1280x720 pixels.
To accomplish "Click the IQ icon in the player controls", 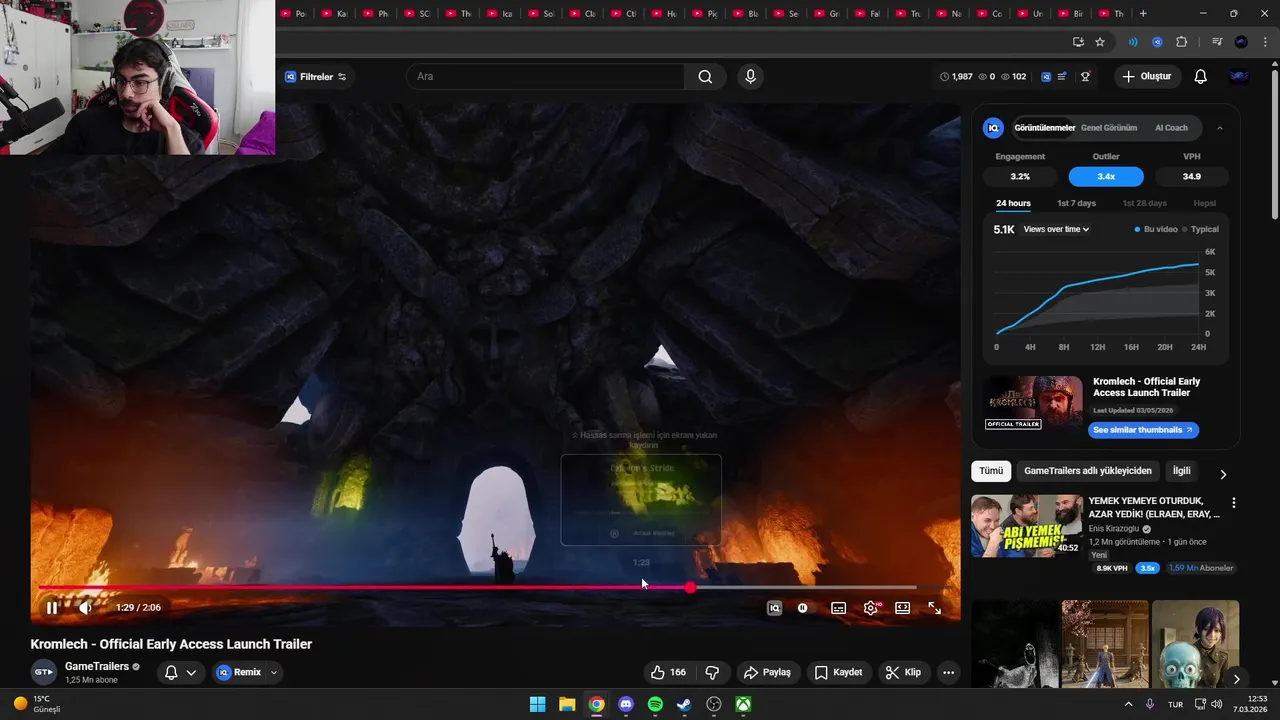I will pyautogui.click(x=774, y=607).
